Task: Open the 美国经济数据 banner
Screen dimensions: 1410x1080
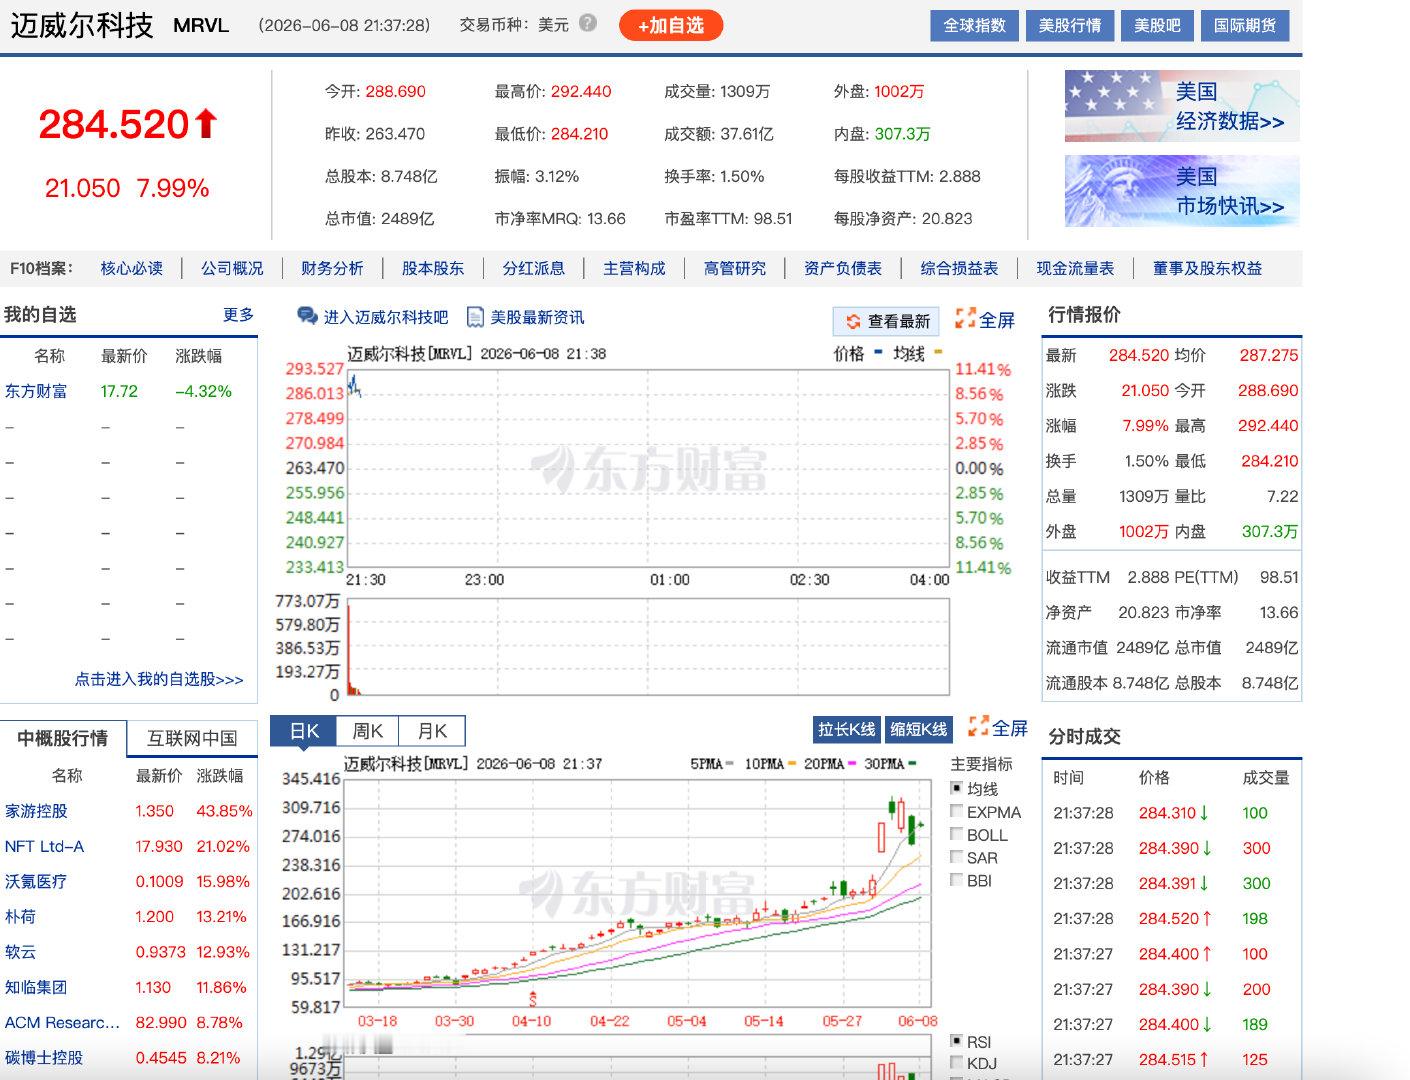Action: click(1182, 106)
